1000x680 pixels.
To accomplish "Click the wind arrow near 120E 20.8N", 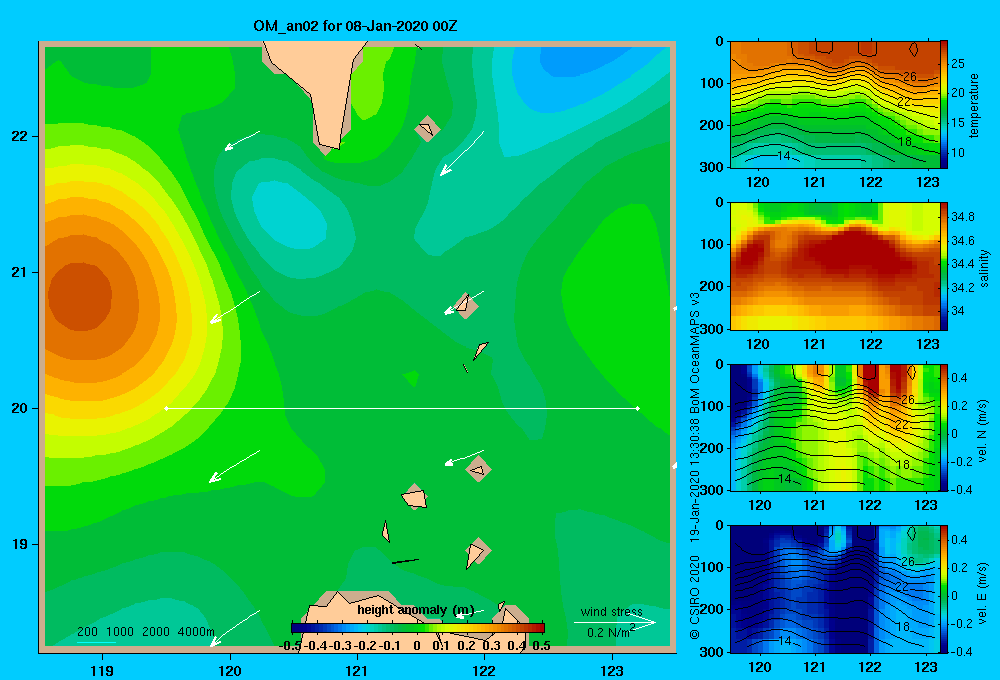I will pos(235,307).
